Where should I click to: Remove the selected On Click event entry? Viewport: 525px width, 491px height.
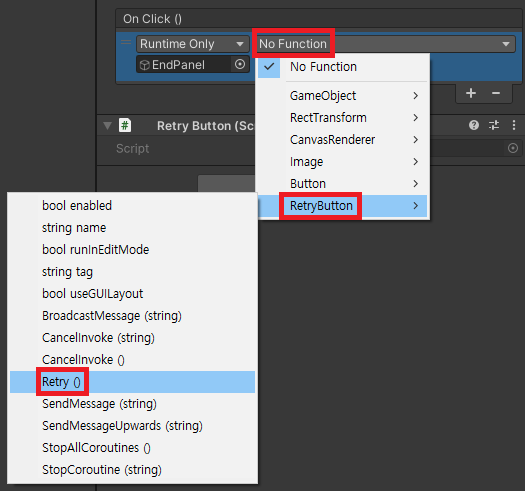(496, 93)
